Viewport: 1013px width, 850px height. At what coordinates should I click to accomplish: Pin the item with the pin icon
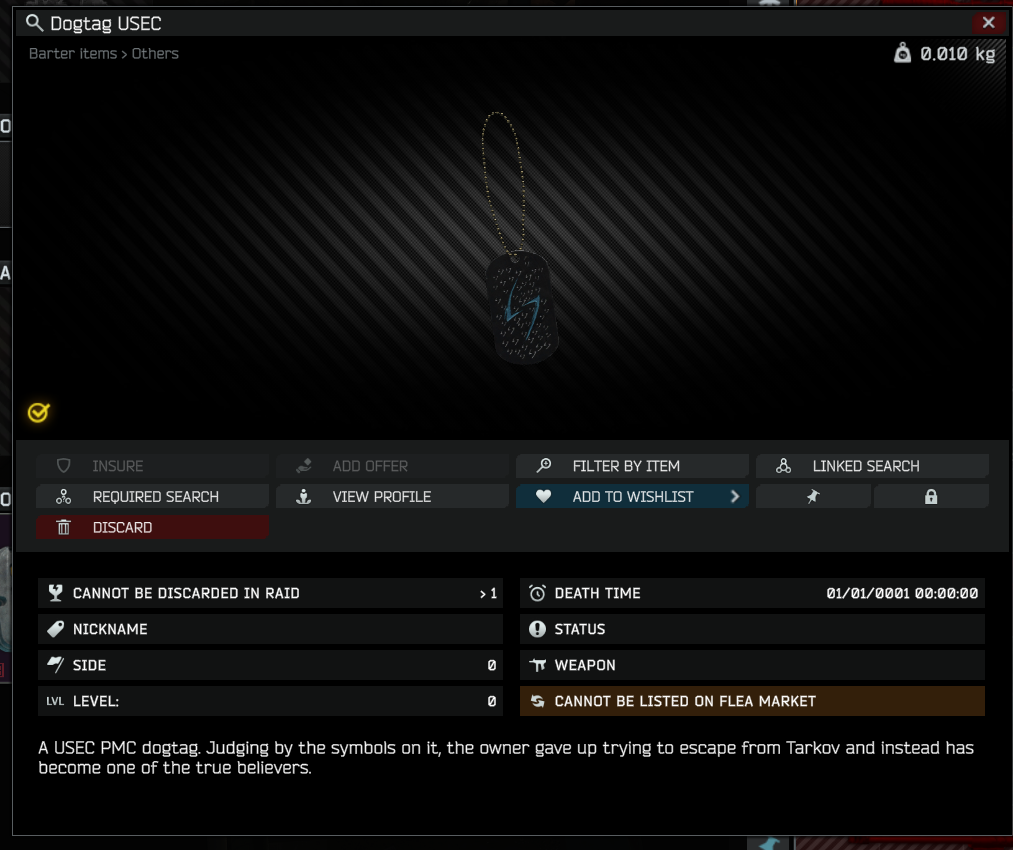813,497
